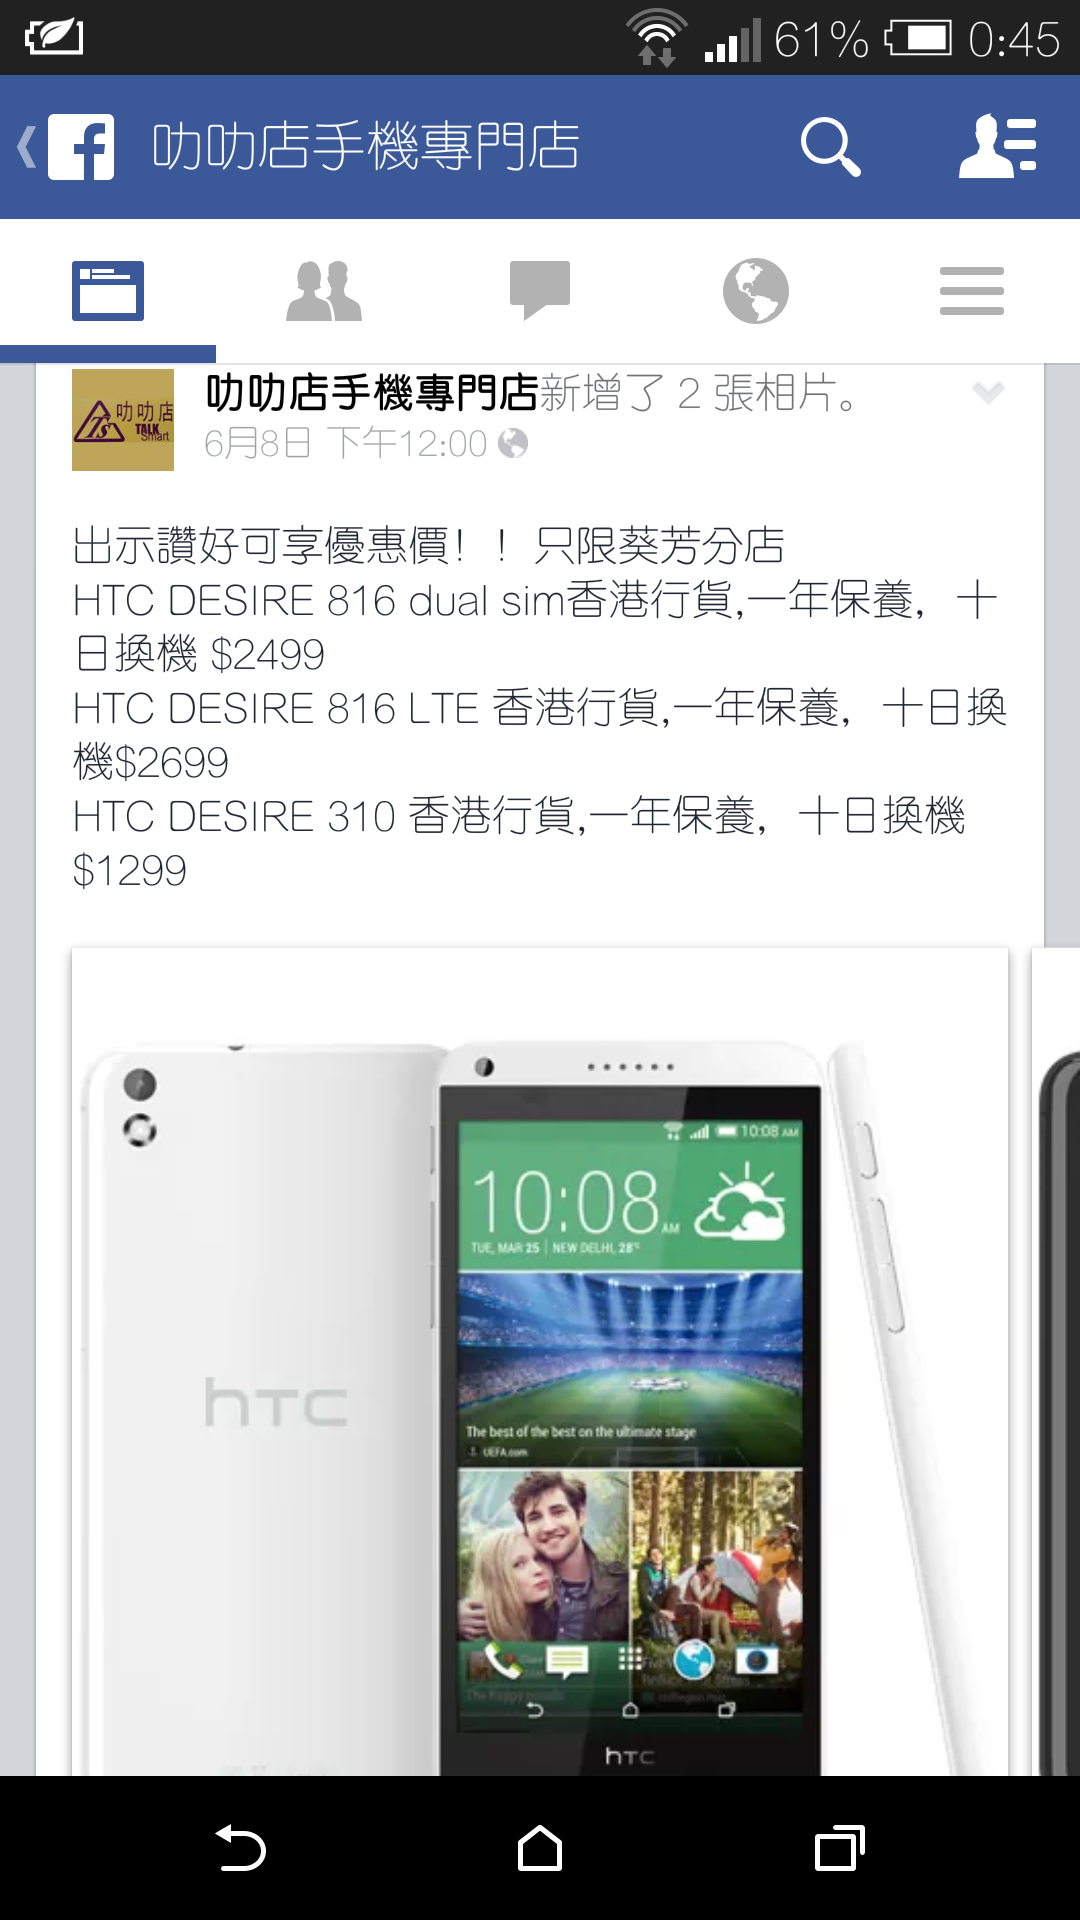Open the Notifications globe tab
This screenshot has height=1920, width=1080.
(x=756, y=291)
